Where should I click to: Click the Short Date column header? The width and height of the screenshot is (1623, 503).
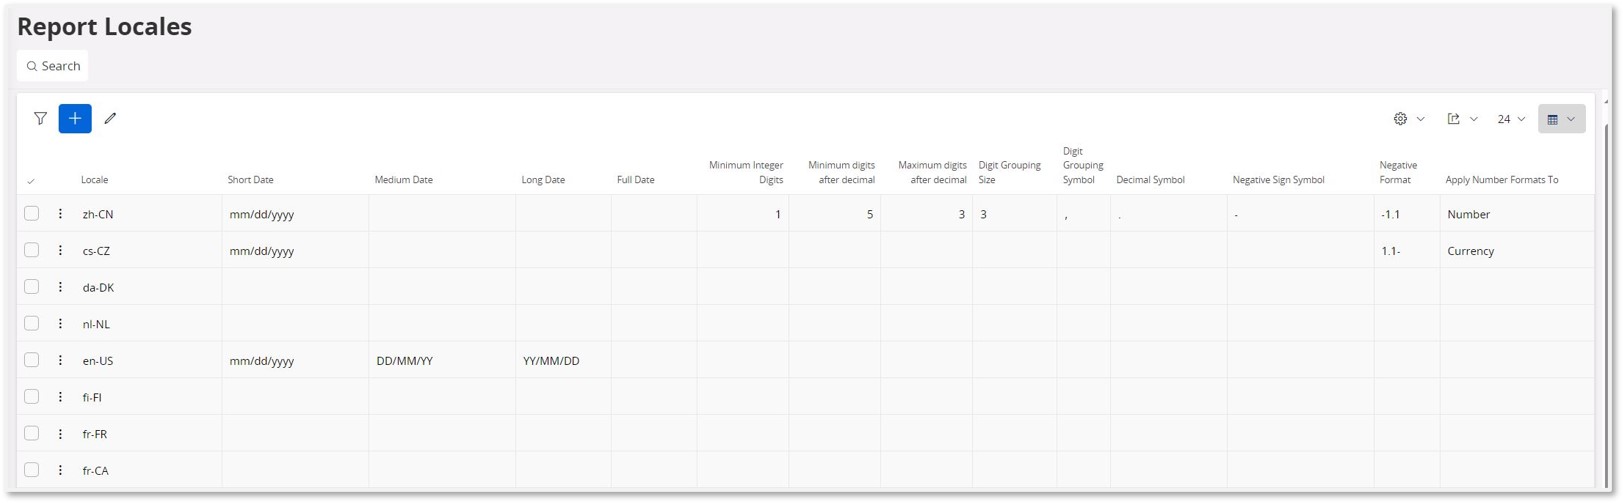pos(251,180)
